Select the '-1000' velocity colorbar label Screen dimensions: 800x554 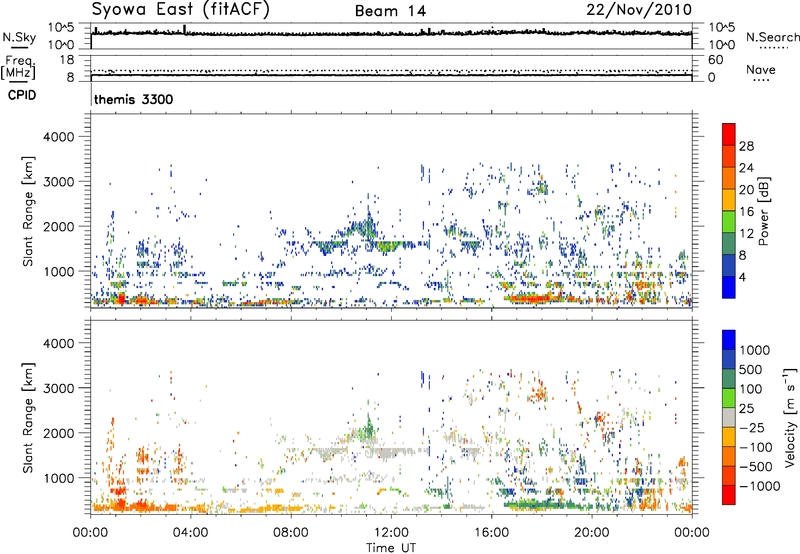(x=760, y=486)
